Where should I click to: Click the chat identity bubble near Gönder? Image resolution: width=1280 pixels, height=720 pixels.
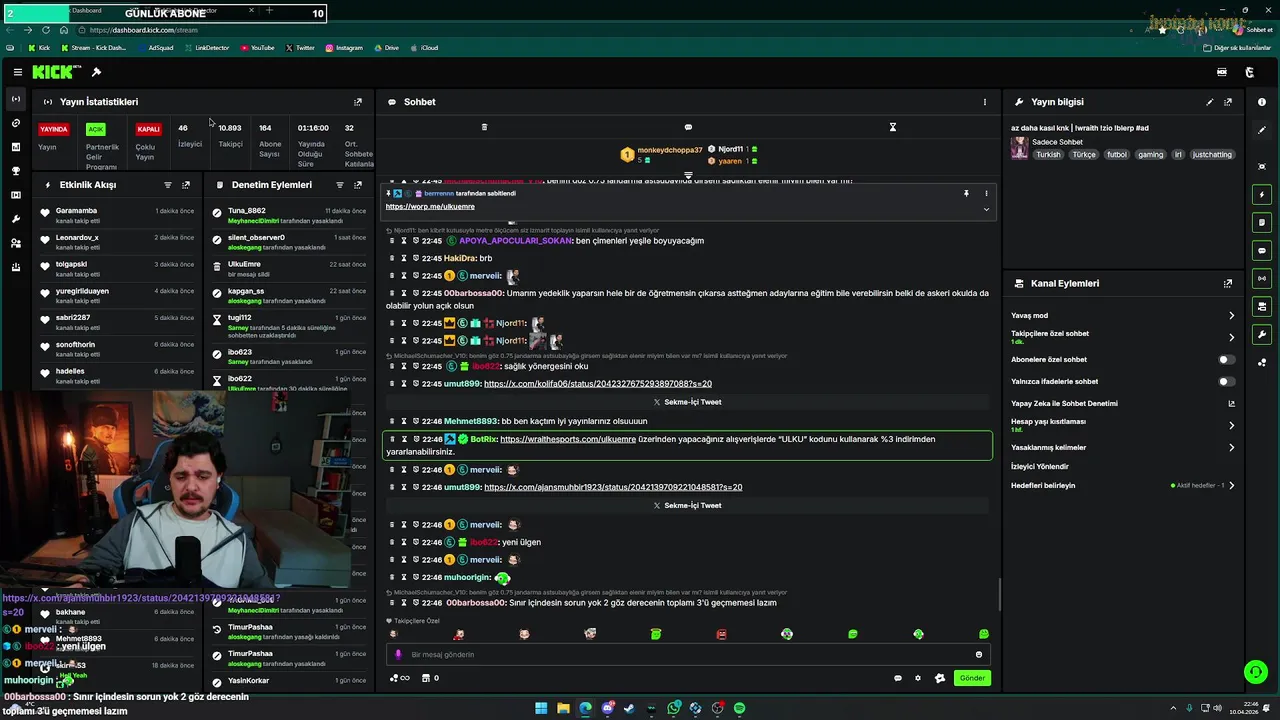click(898, 678)
